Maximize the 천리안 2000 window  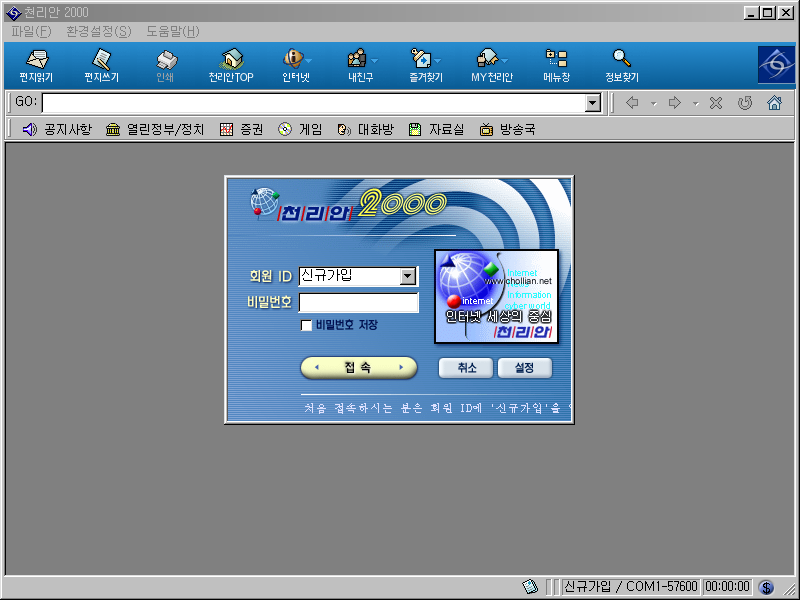point(767,13)
